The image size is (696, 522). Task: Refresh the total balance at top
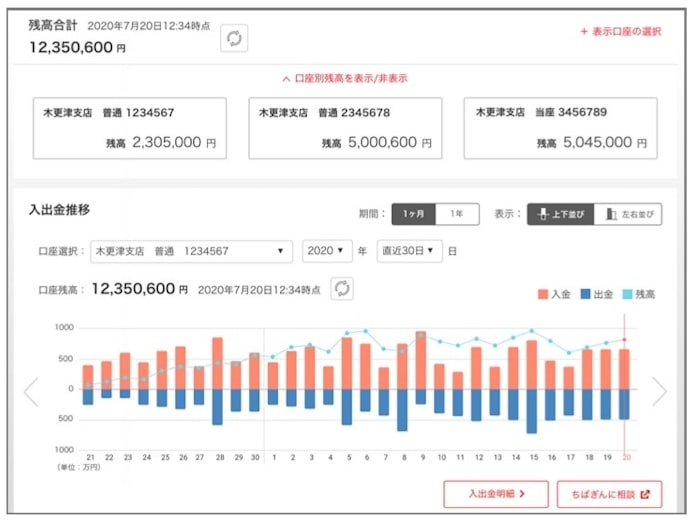tap(234, 39)
